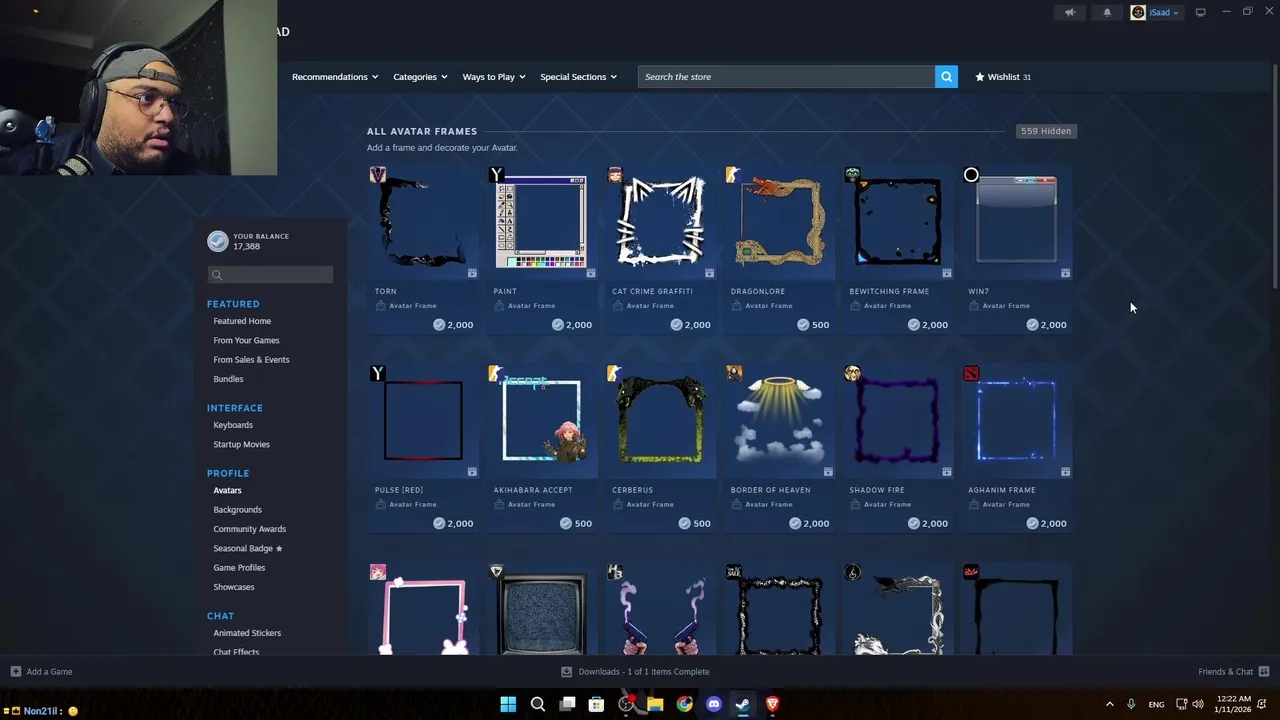
Task: Click the Steam icon on the taskbar
Action: tap(743, 704)
